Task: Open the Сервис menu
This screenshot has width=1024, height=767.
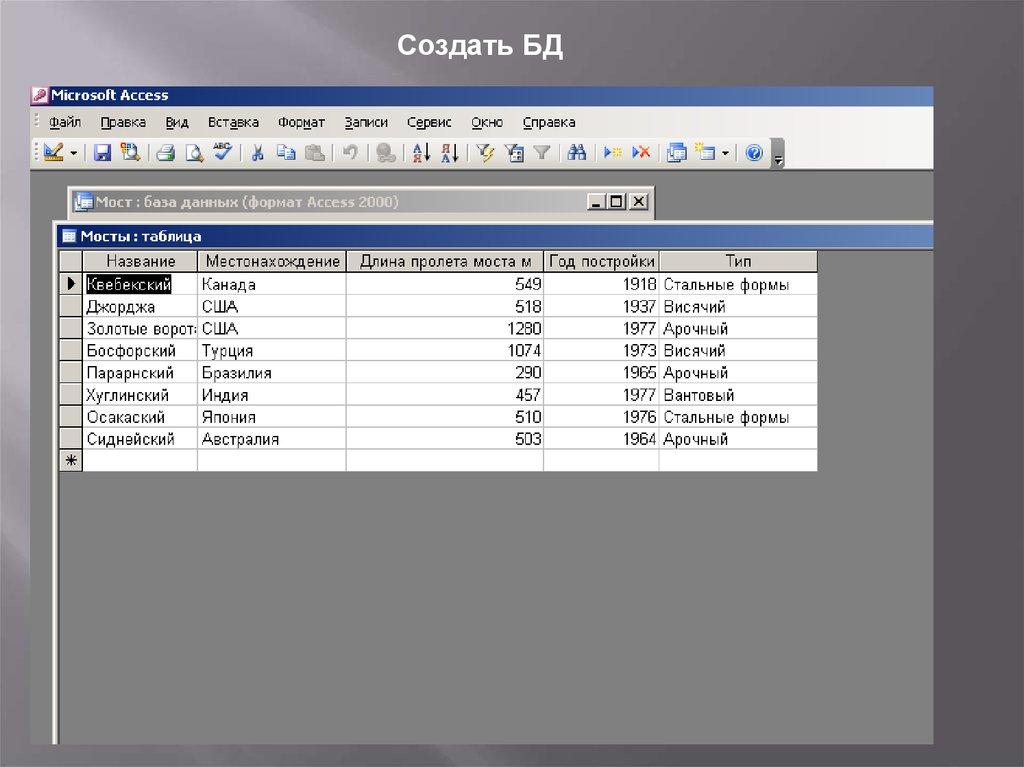Action: 429,122
